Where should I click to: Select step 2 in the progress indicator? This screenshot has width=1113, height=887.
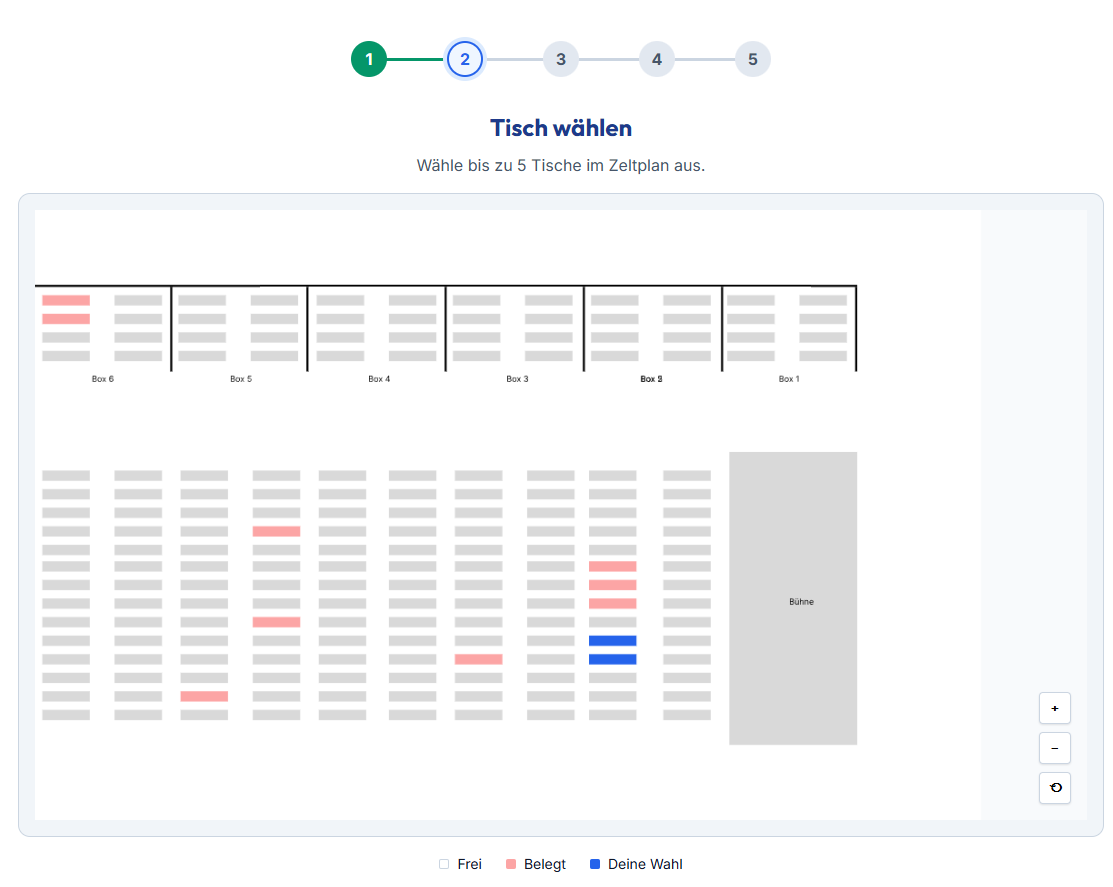[465, 60]
